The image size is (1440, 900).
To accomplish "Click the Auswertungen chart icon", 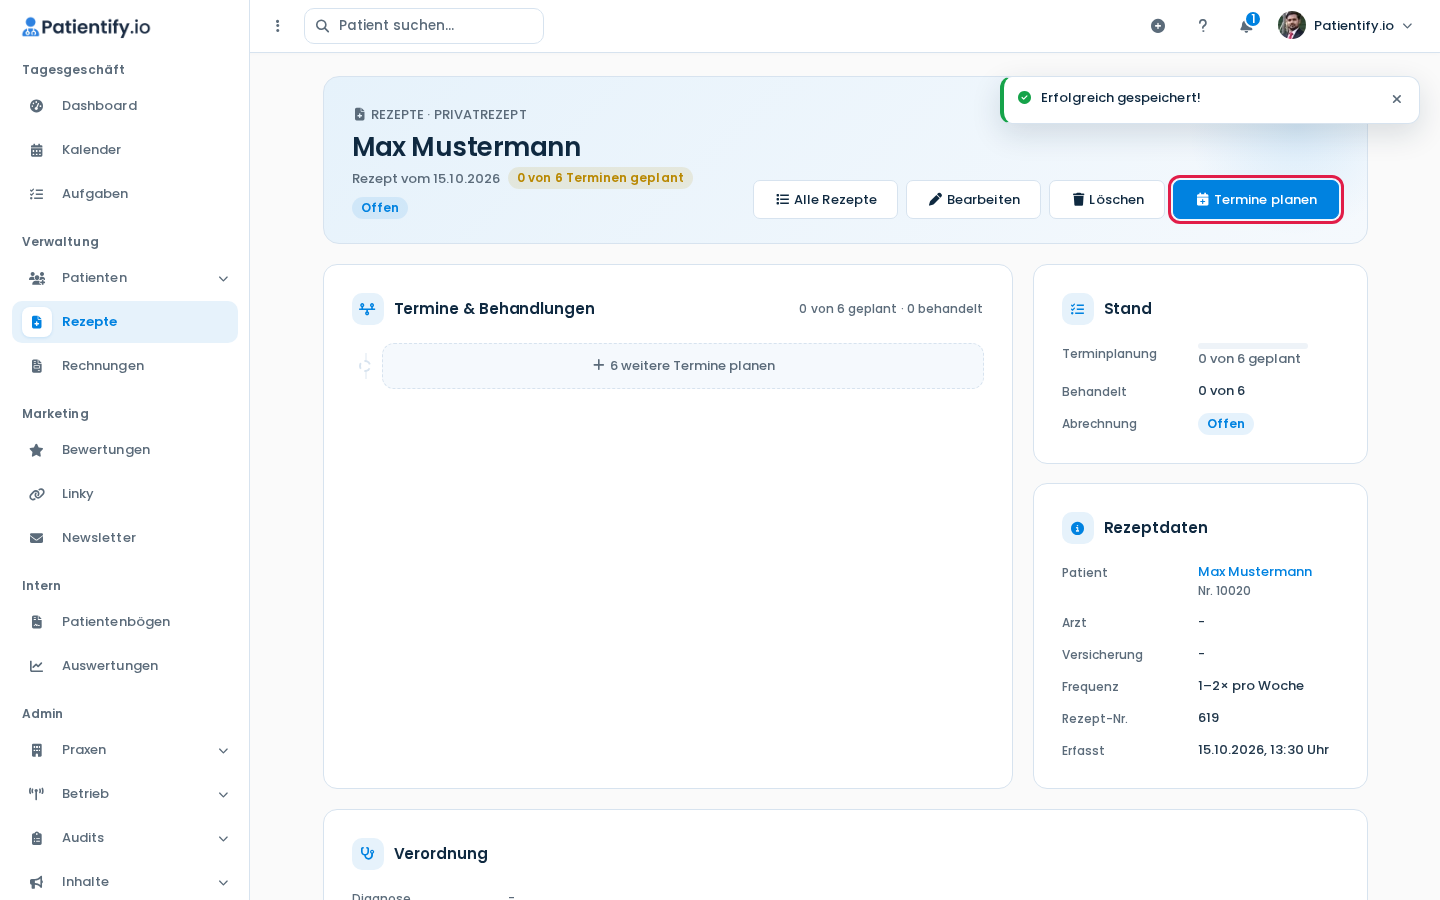I will click(37, 666).
